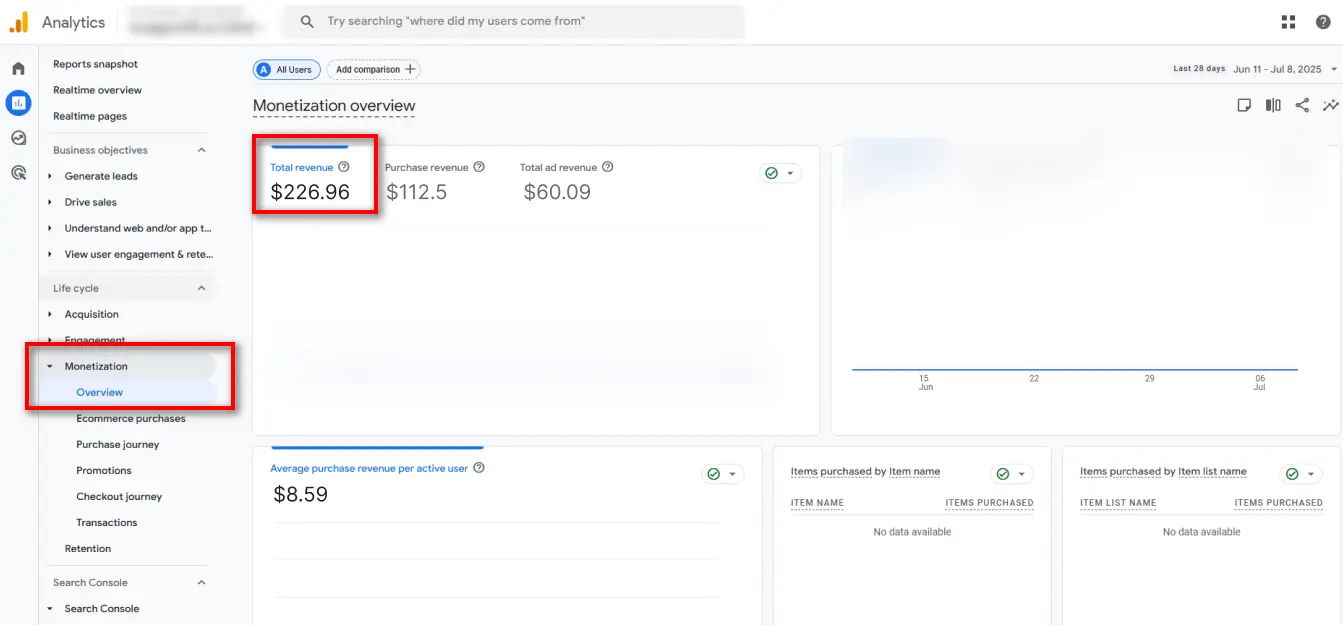Open the Reports icon in left rail
1343x625 pixels.
point(18,103)
